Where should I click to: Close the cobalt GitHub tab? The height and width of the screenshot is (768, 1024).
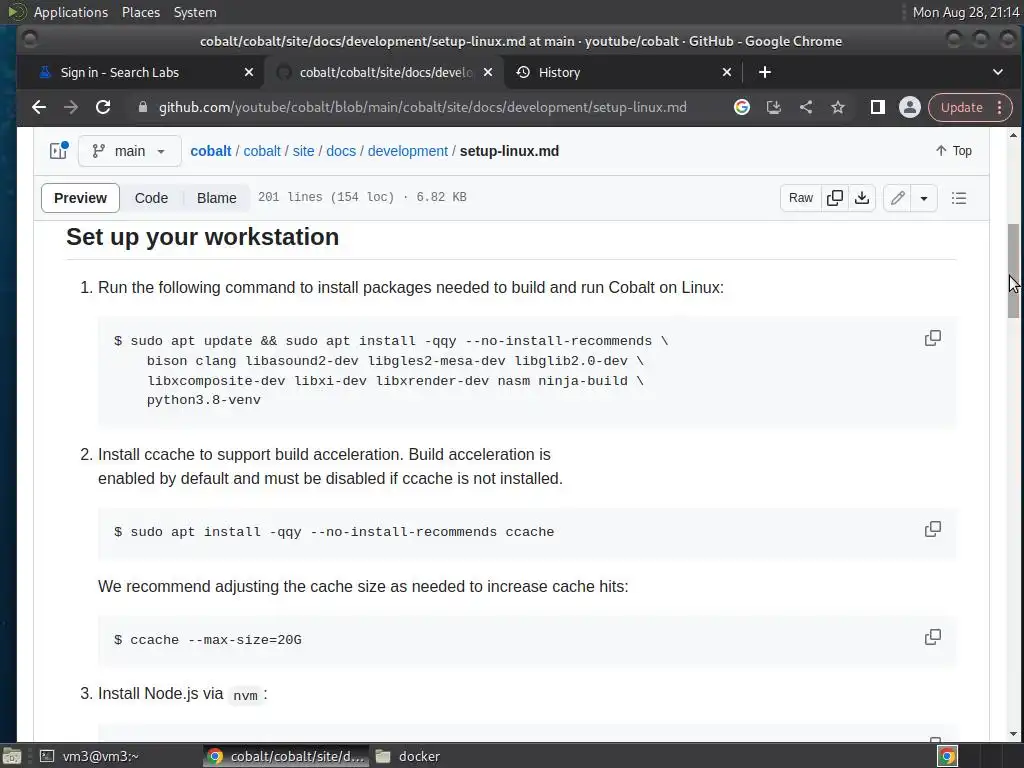point(488,72)
